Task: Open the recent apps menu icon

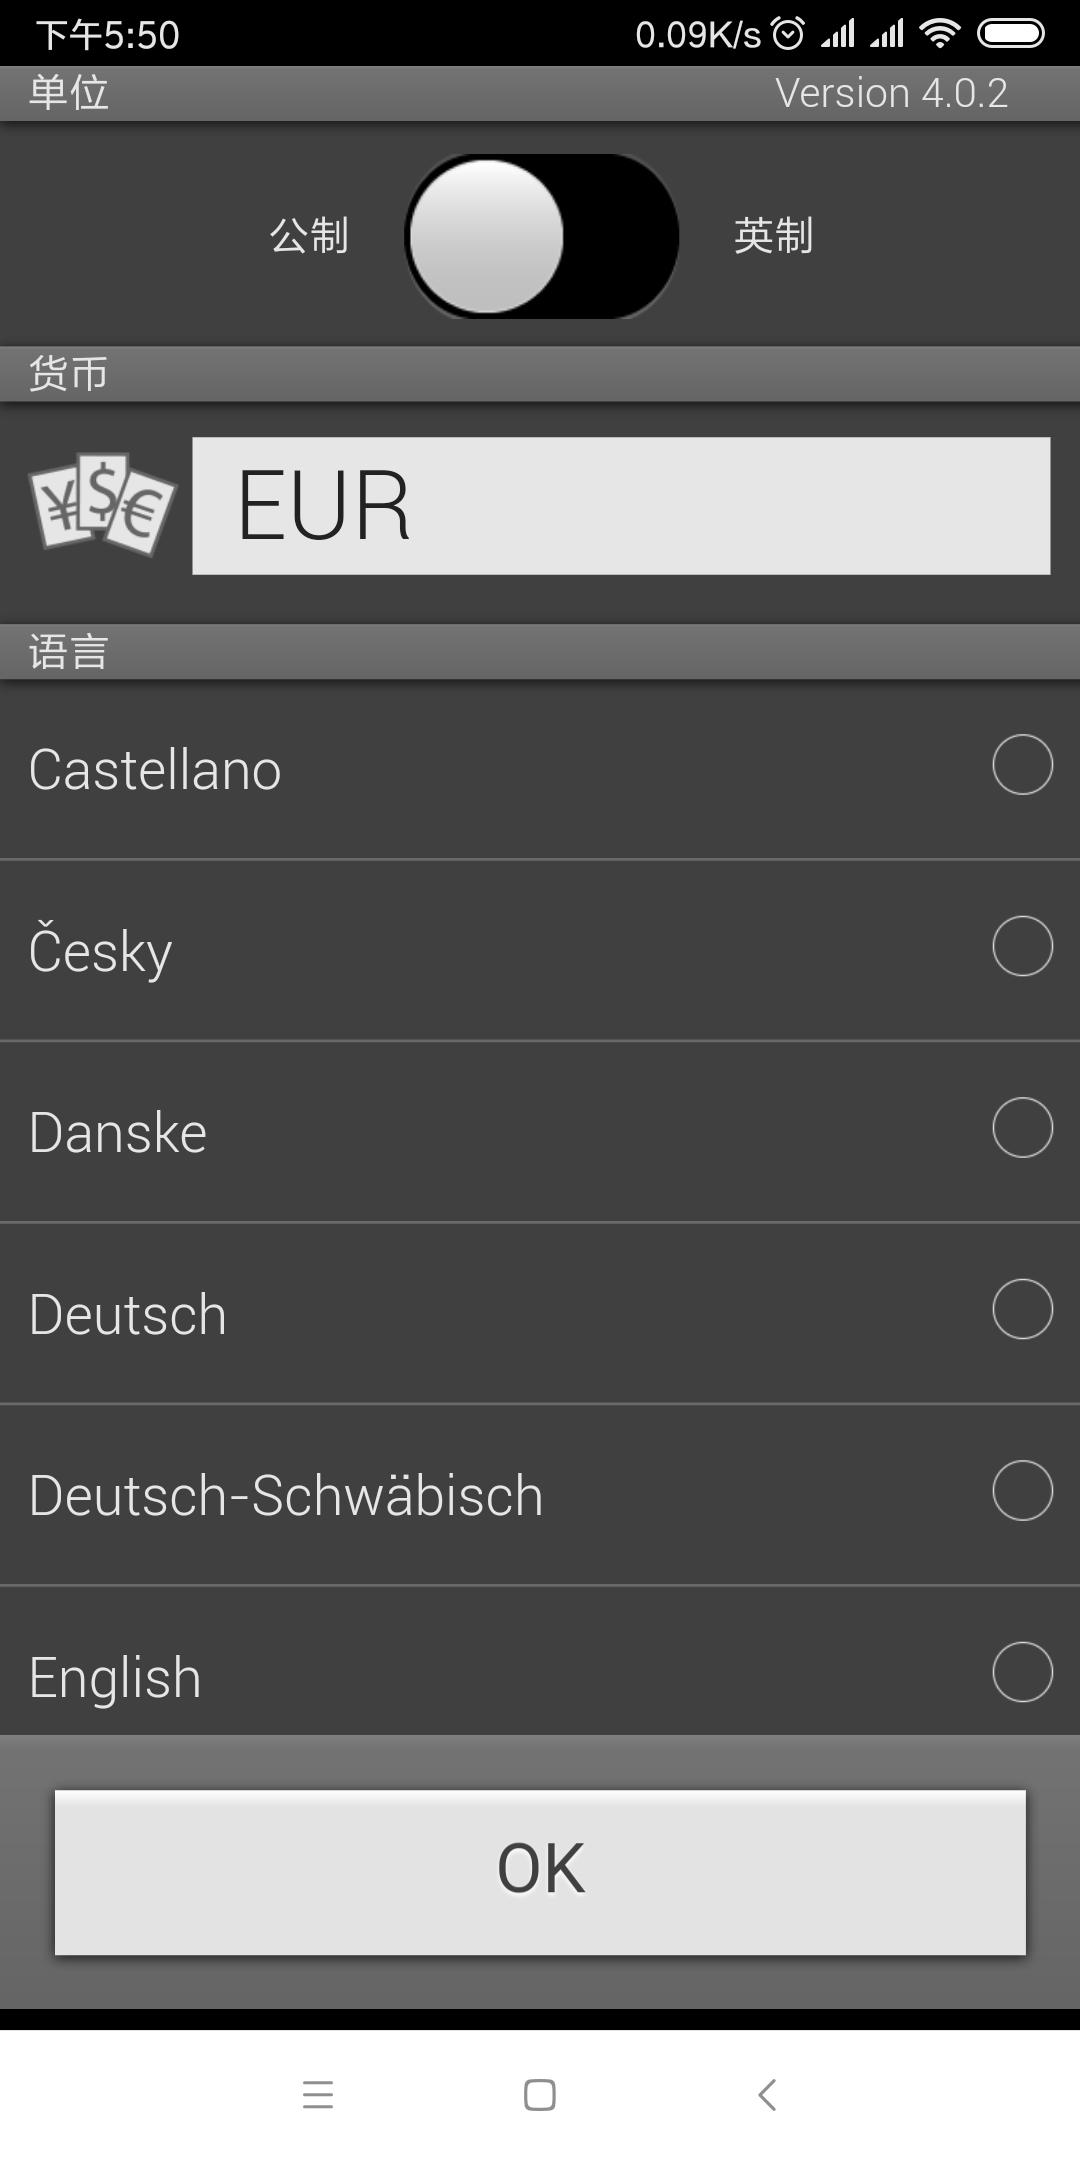Action: coord(318,2094)
